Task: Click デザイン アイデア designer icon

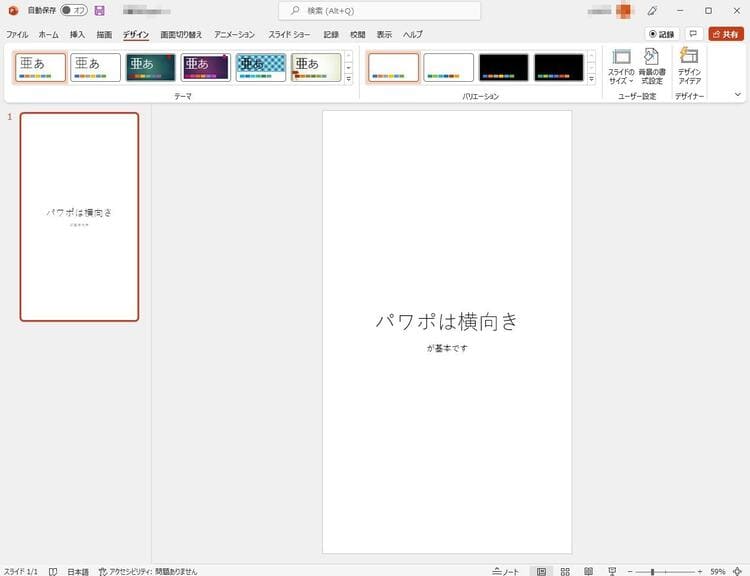Action: point(689,66)
